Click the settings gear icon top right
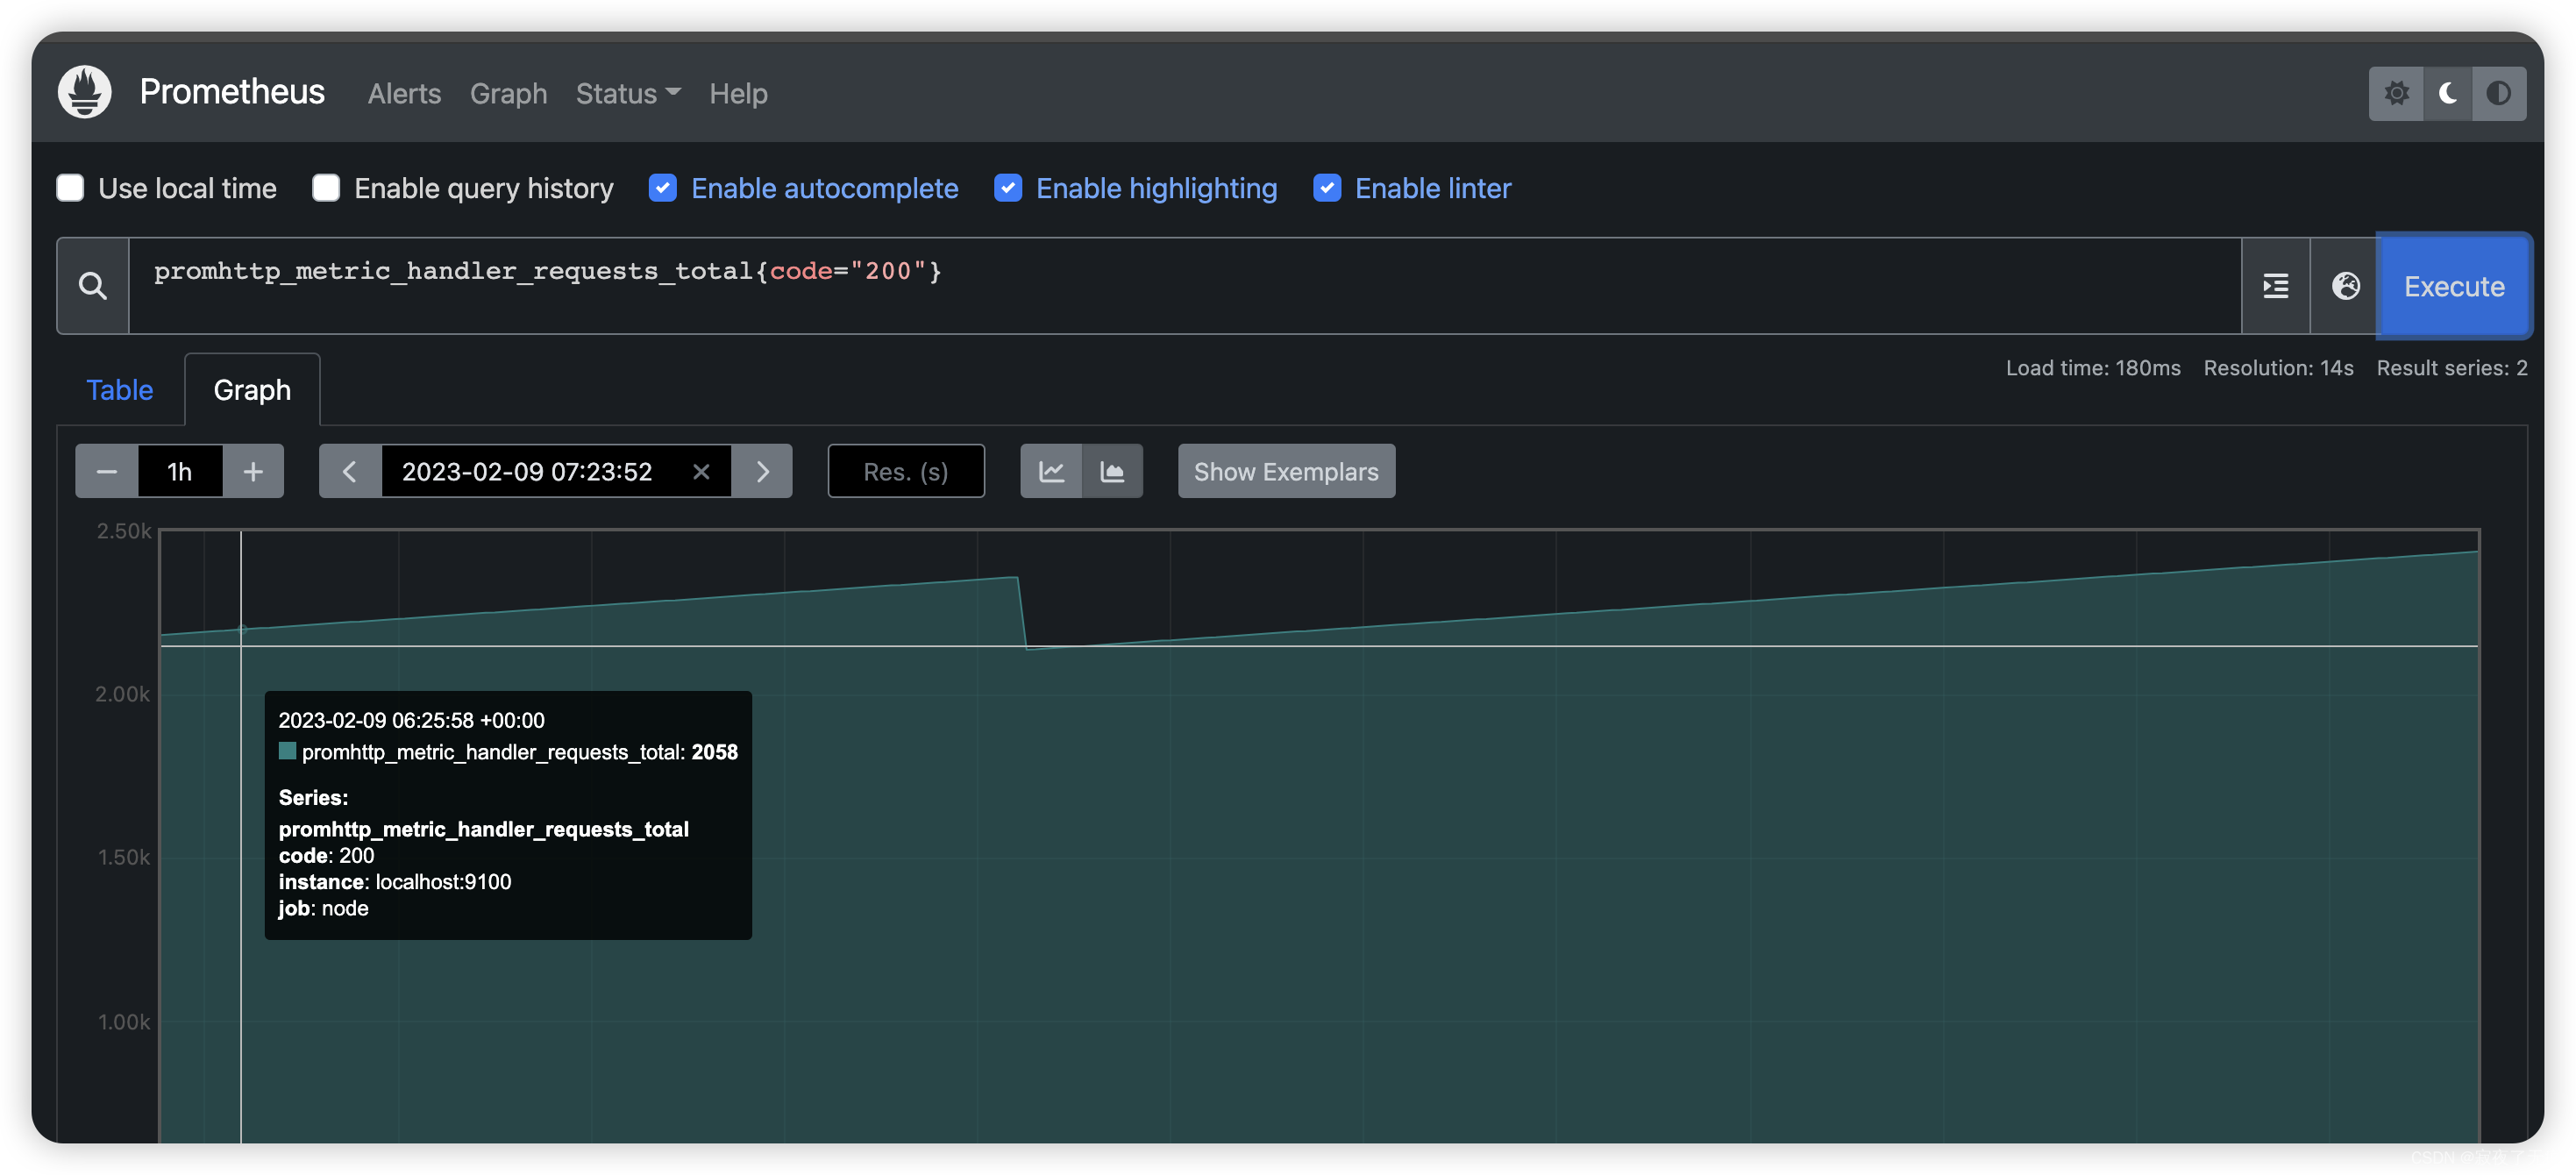This screenshot has width=2576, height=1175. [2397, 94]
